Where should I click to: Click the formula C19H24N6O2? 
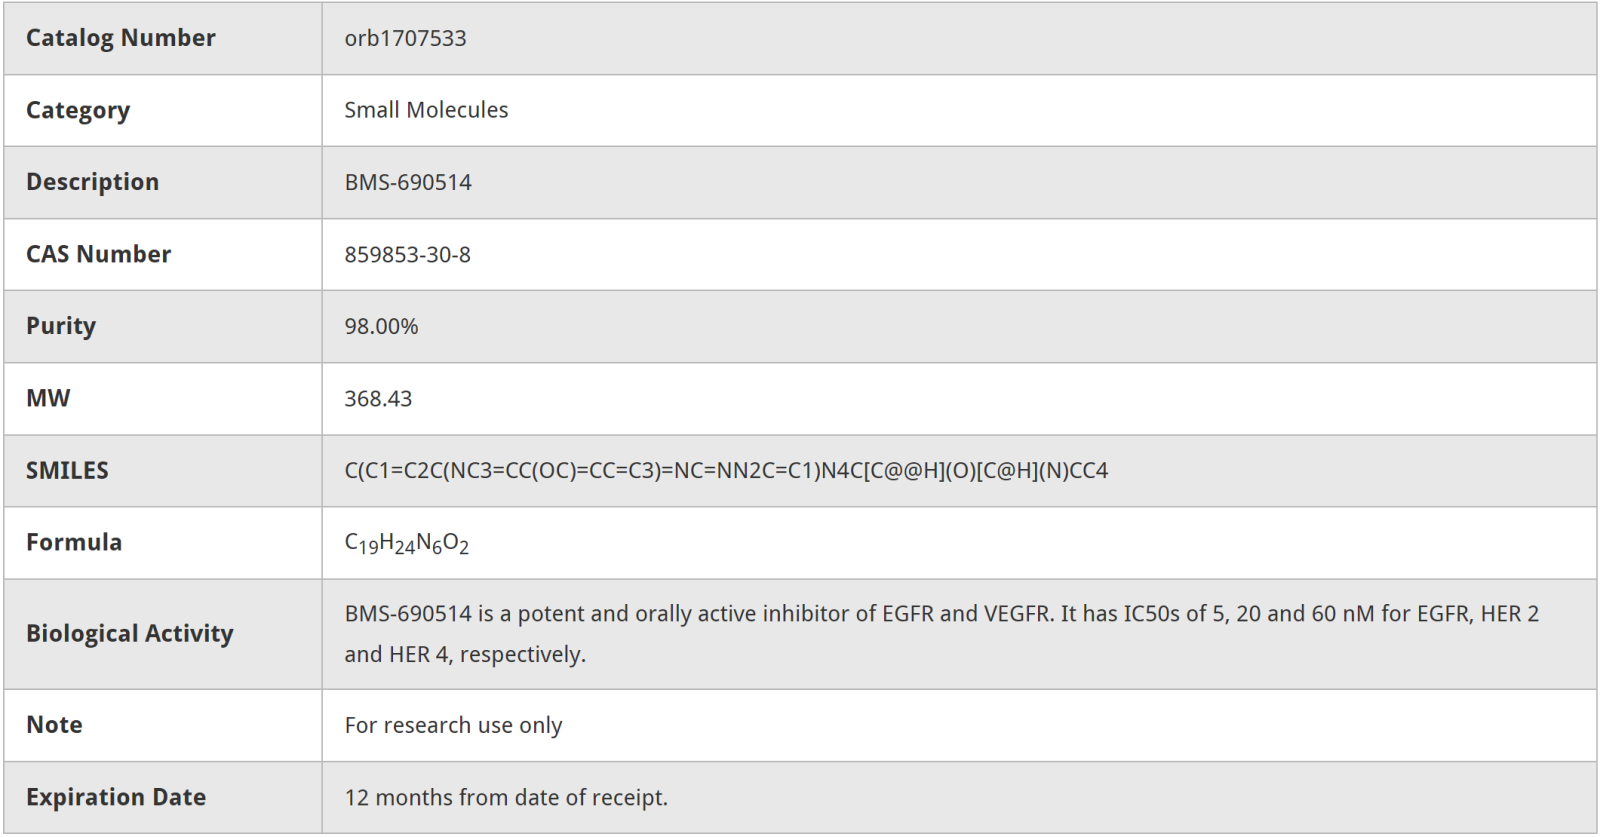(406, 543)
